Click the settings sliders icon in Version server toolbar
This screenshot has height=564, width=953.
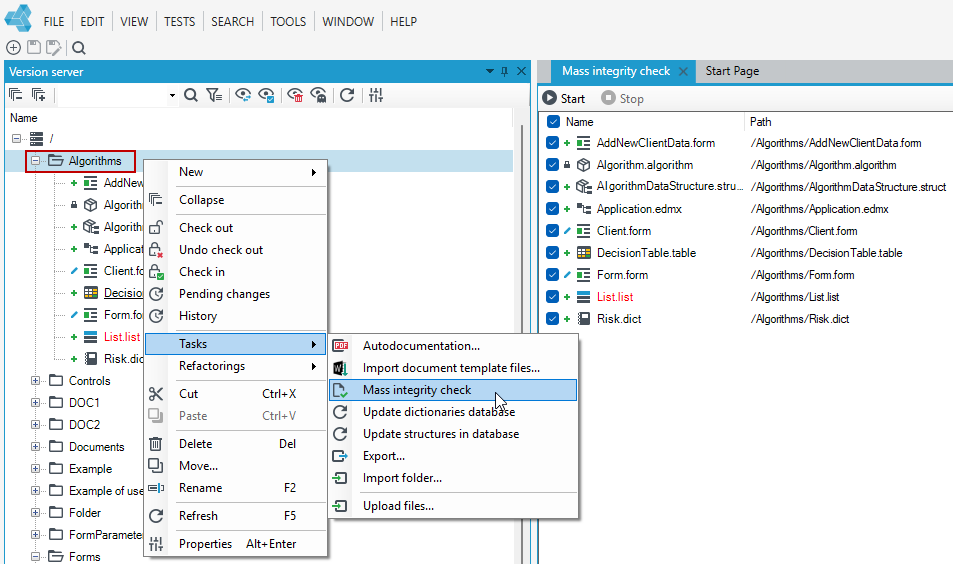(376, 95)
